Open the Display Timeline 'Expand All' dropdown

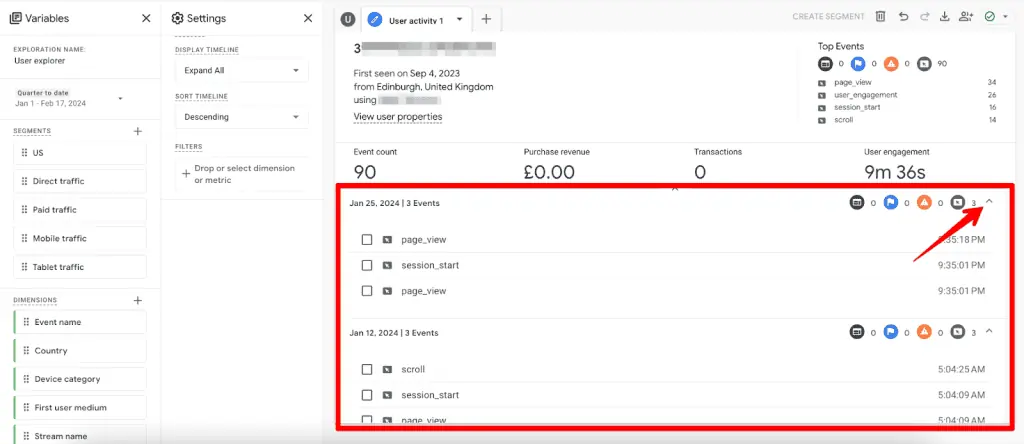(x=242, y=70)
